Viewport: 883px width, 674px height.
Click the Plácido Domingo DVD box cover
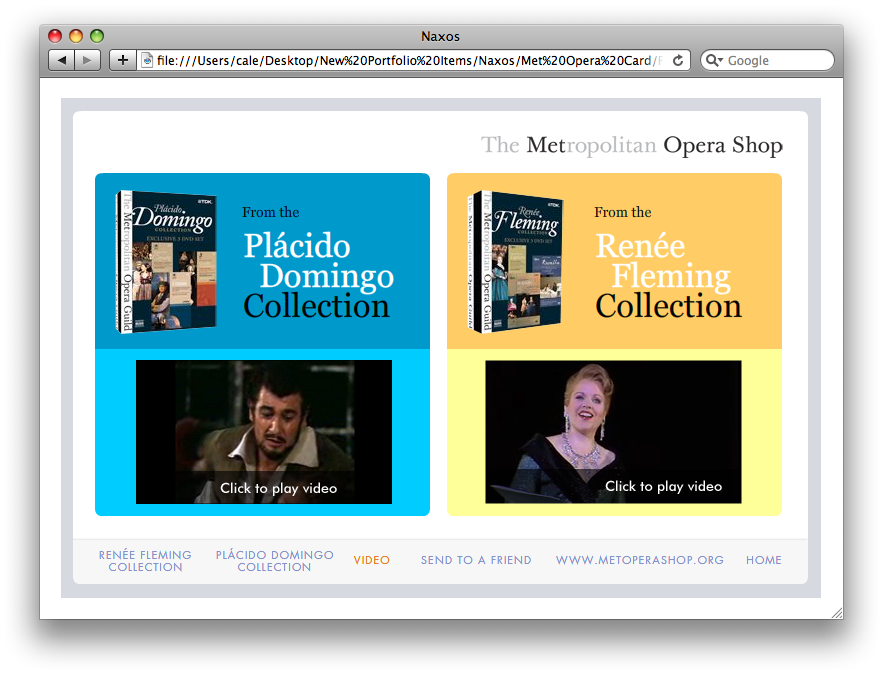coord(166,261)
